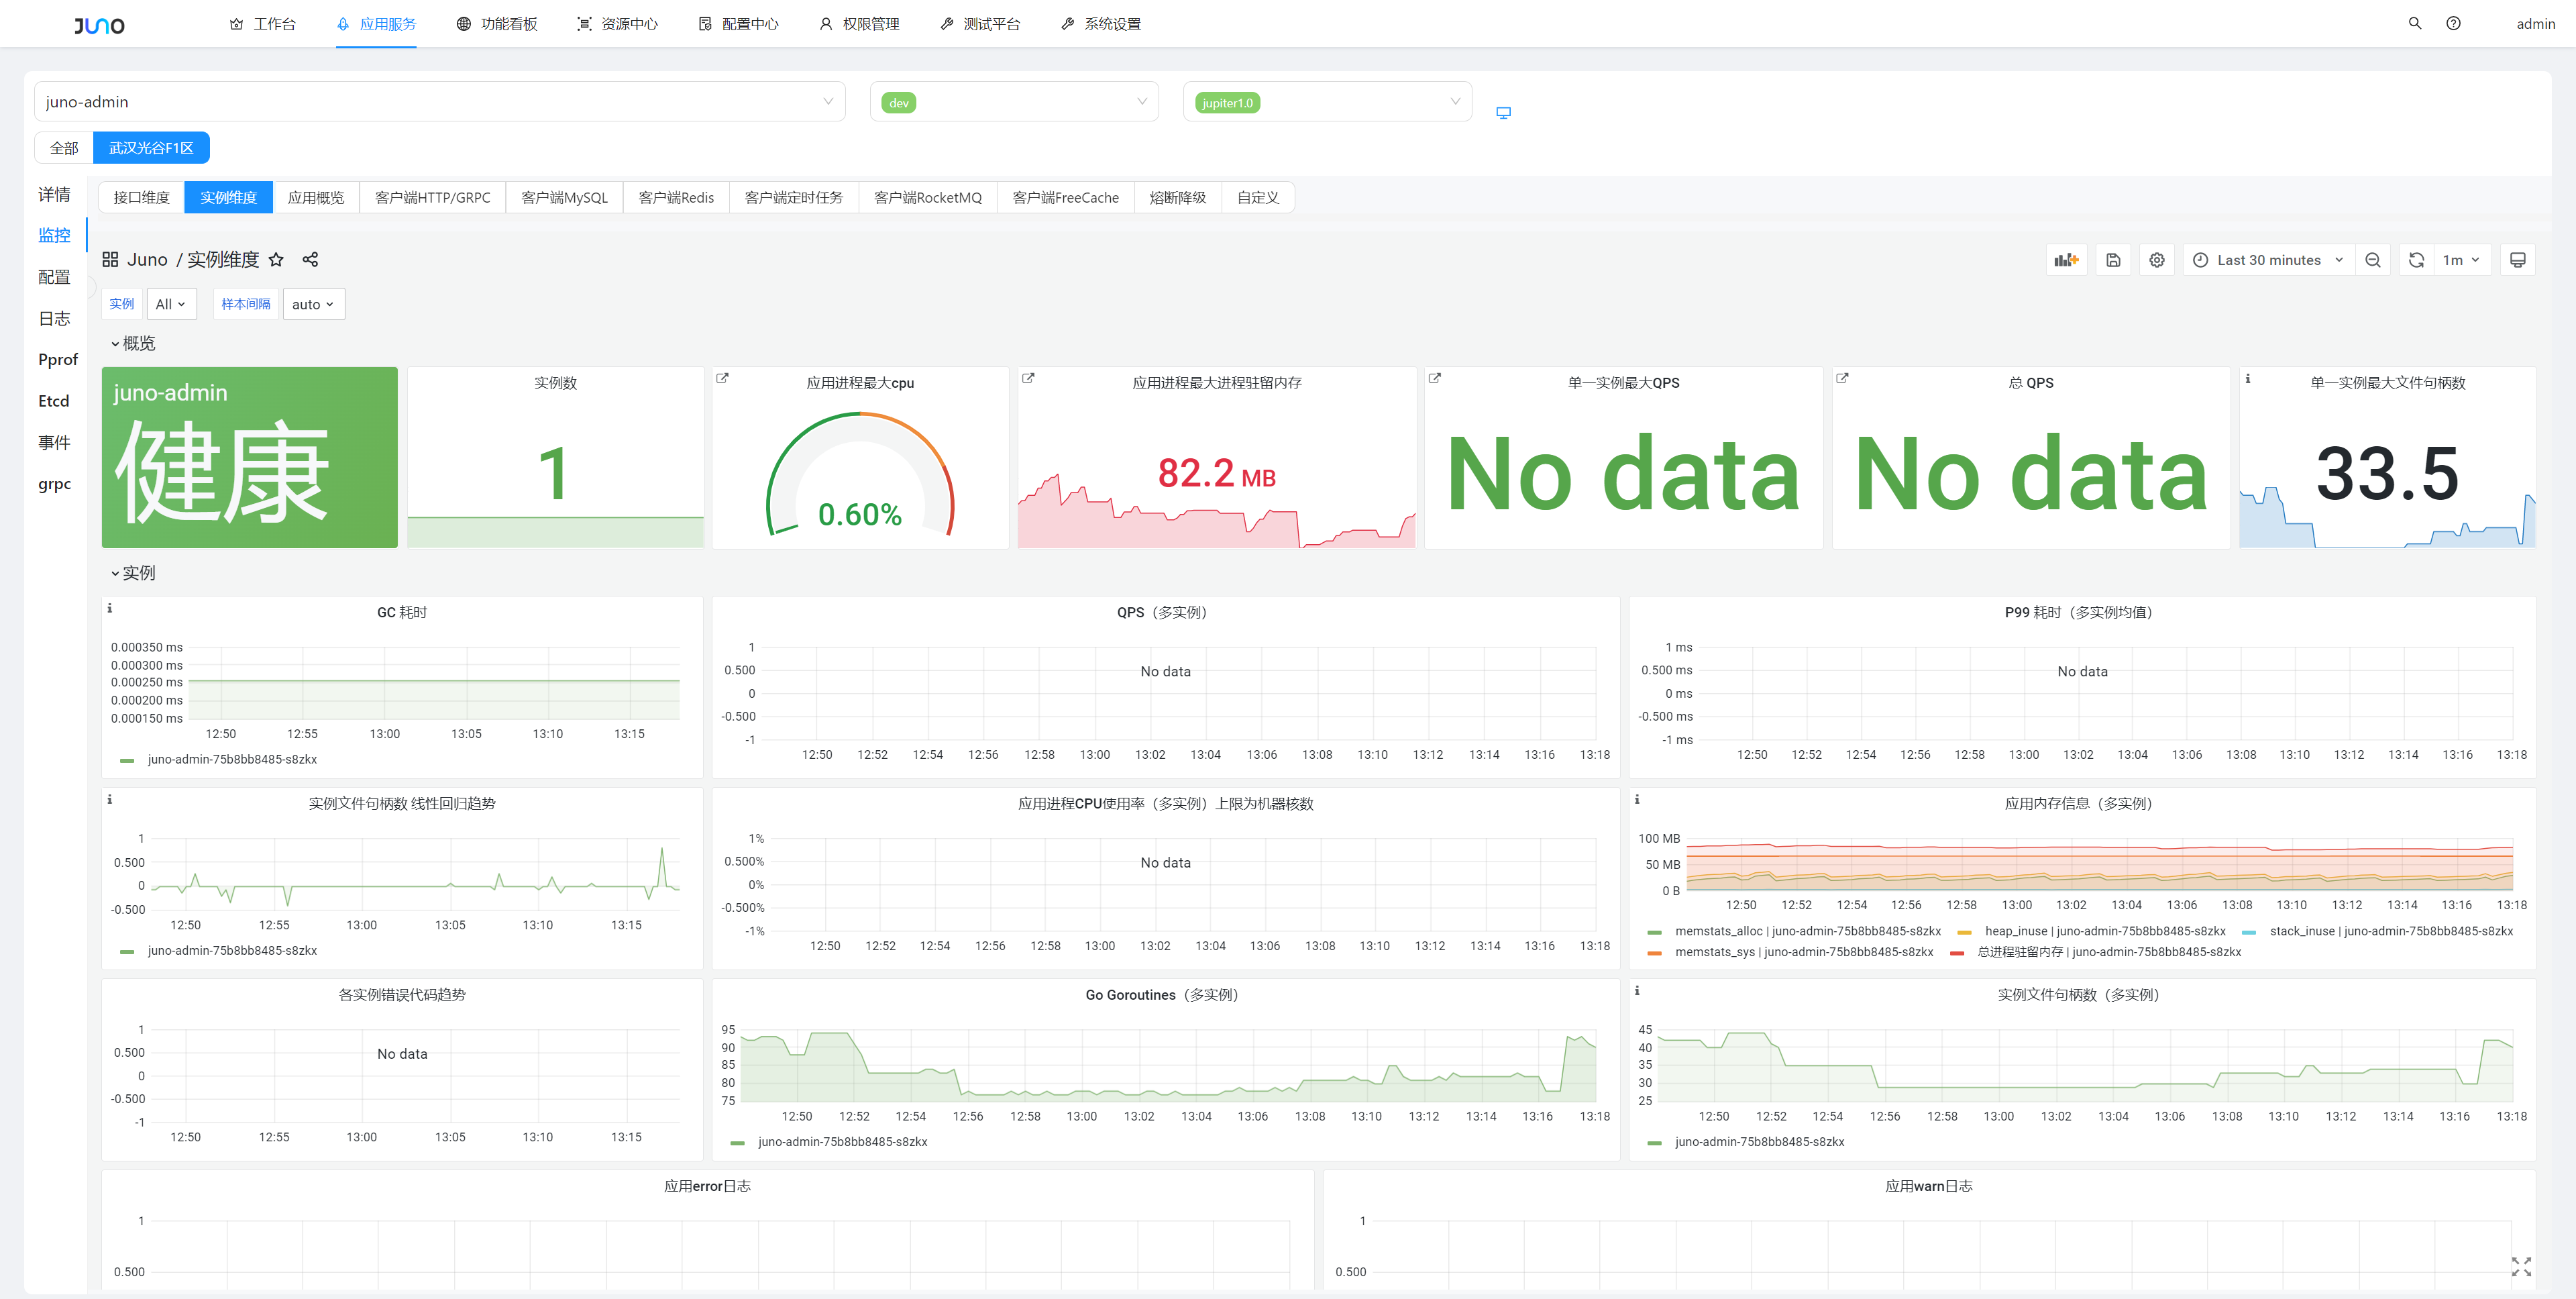Open external link on 单一实例最大QPS panel

1435,378
